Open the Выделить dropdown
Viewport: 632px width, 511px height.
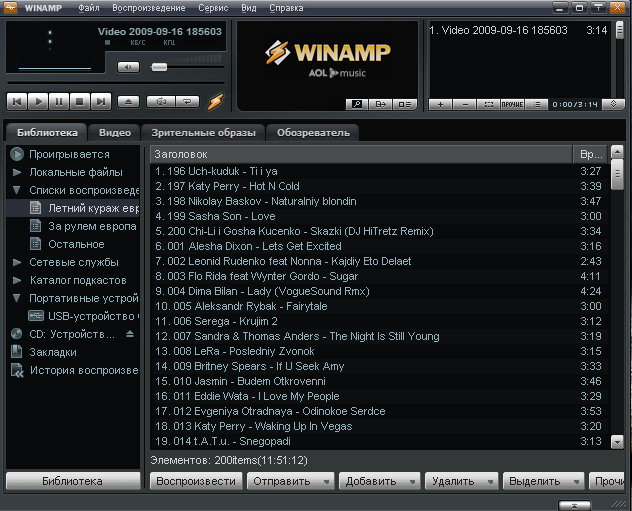543,481
